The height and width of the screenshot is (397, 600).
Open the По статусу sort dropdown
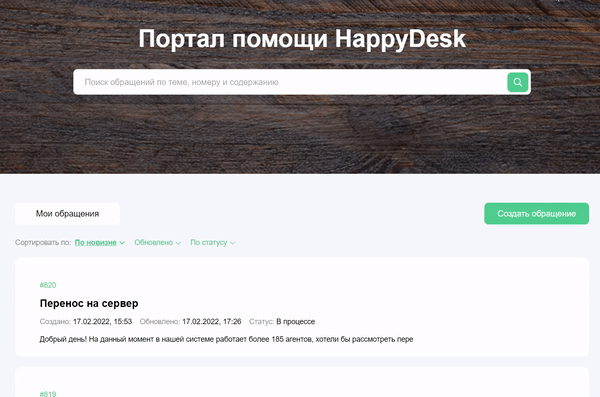click(213, 242)
